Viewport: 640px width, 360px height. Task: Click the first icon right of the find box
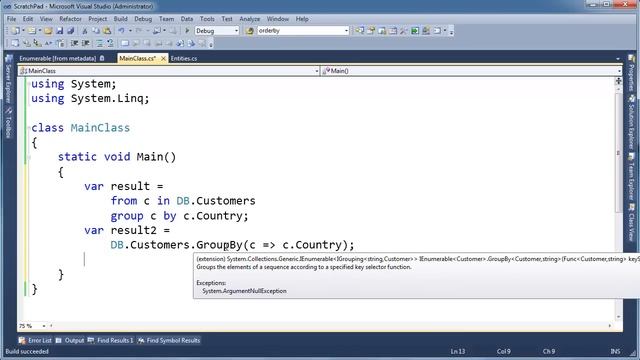tap(359, 31)
